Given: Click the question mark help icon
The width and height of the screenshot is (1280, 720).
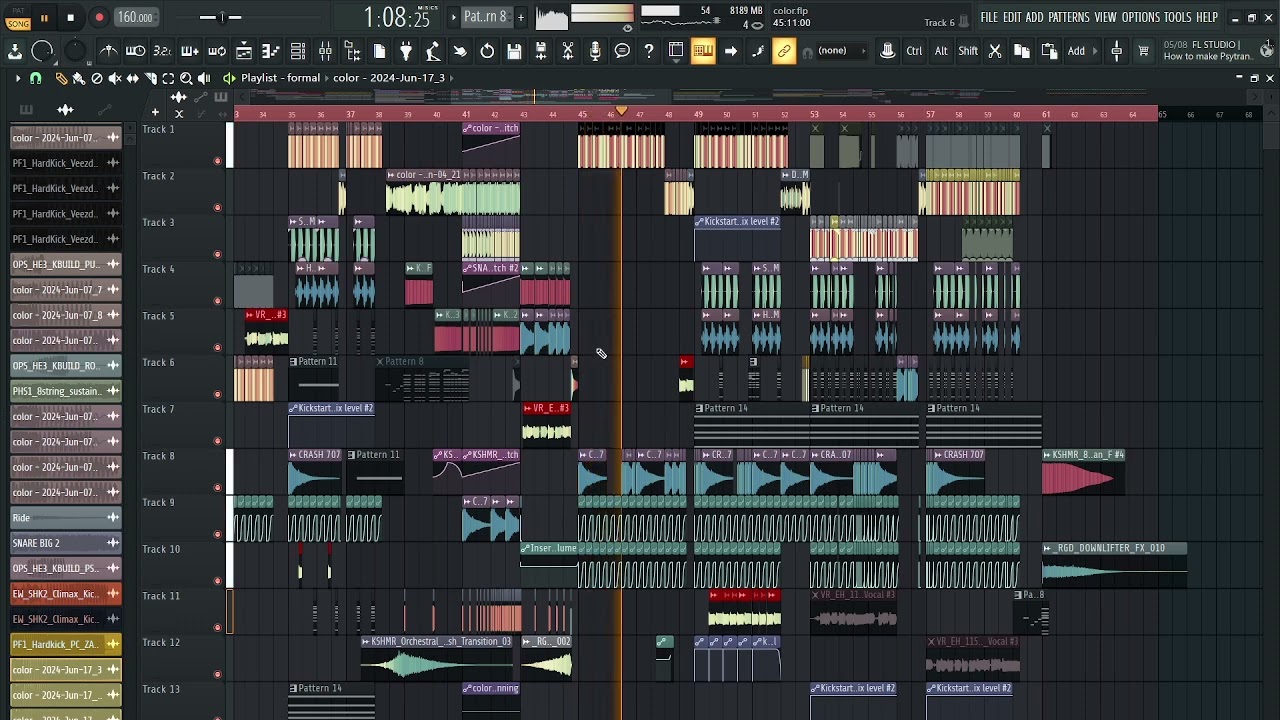Looking at the screenshot, I should click(649, 51).
